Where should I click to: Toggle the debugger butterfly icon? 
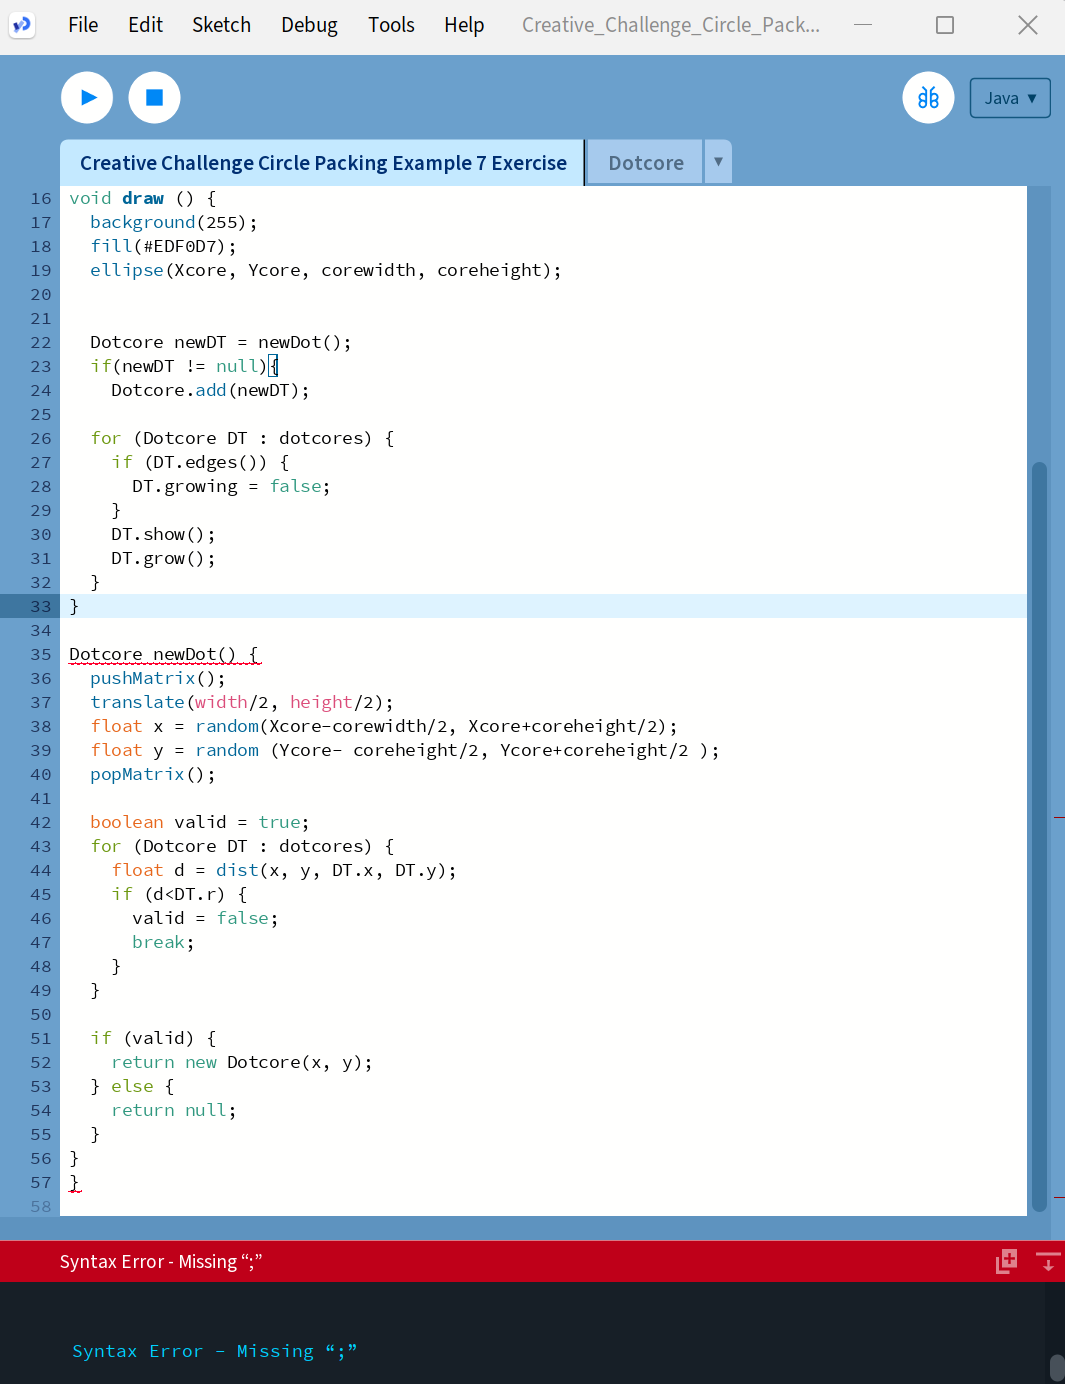(928, 98)
